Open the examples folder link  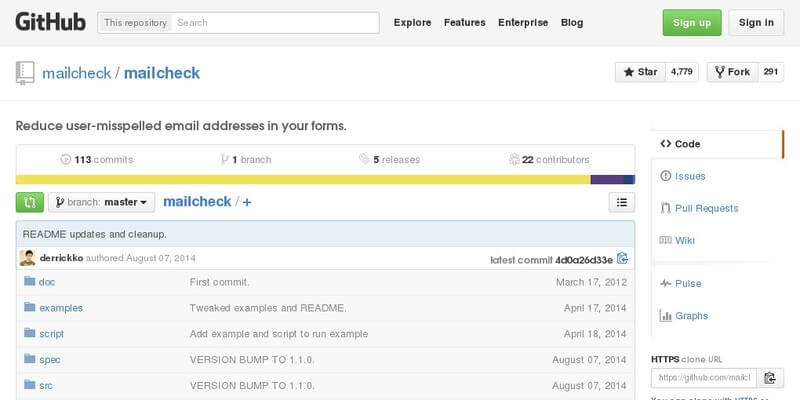61,308
